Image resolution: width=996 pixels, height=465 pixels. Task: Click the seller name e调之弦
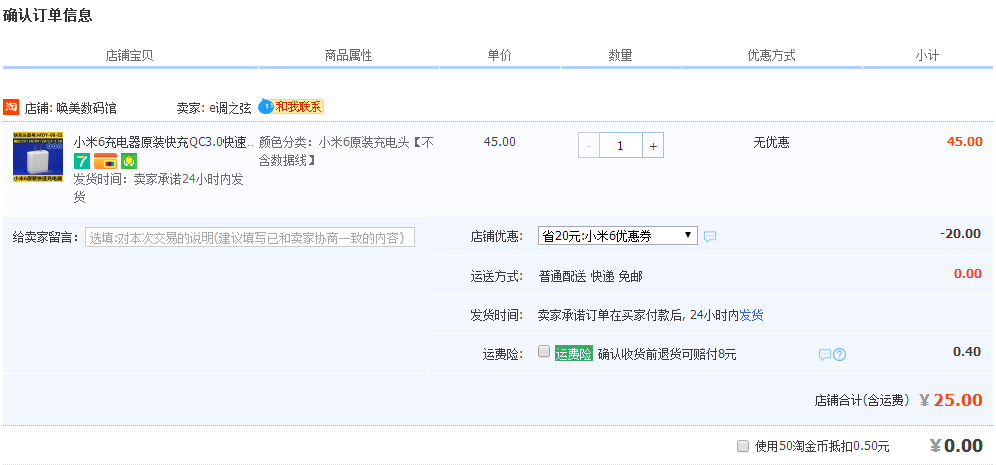[x=231, y=108]
